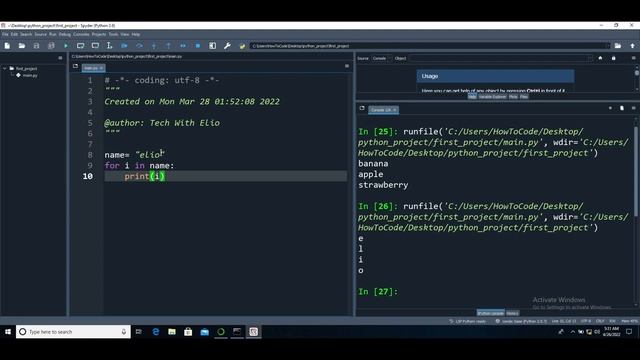The width and height of the screenshot is (640, 360).
Task: Open the Source menu
Action: pos(40,34)
